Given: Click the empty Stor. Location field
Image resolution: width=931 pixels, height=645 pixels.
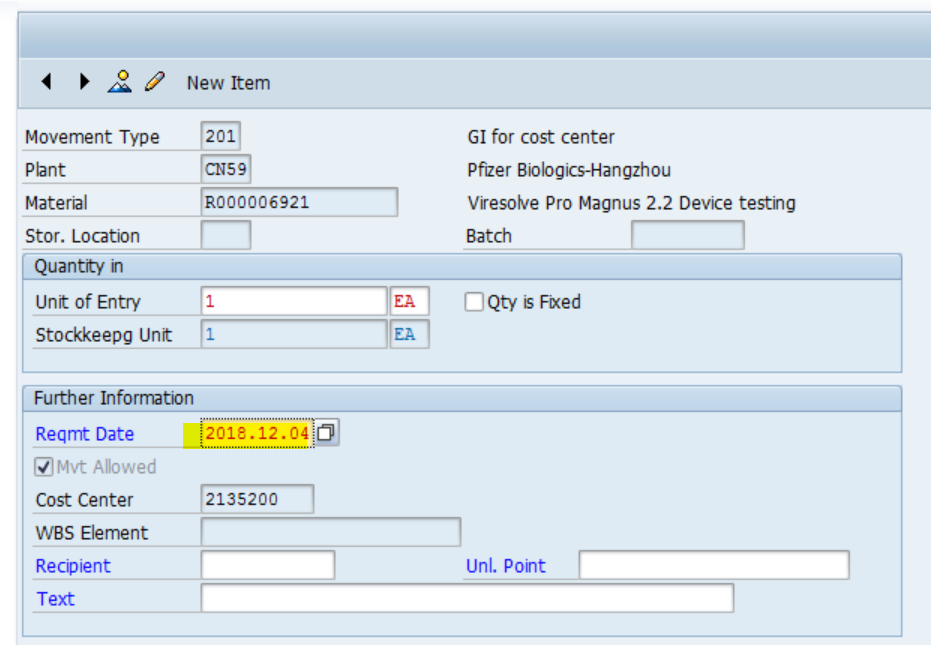Looking at the screenshot, I should [x=225, y=235].
